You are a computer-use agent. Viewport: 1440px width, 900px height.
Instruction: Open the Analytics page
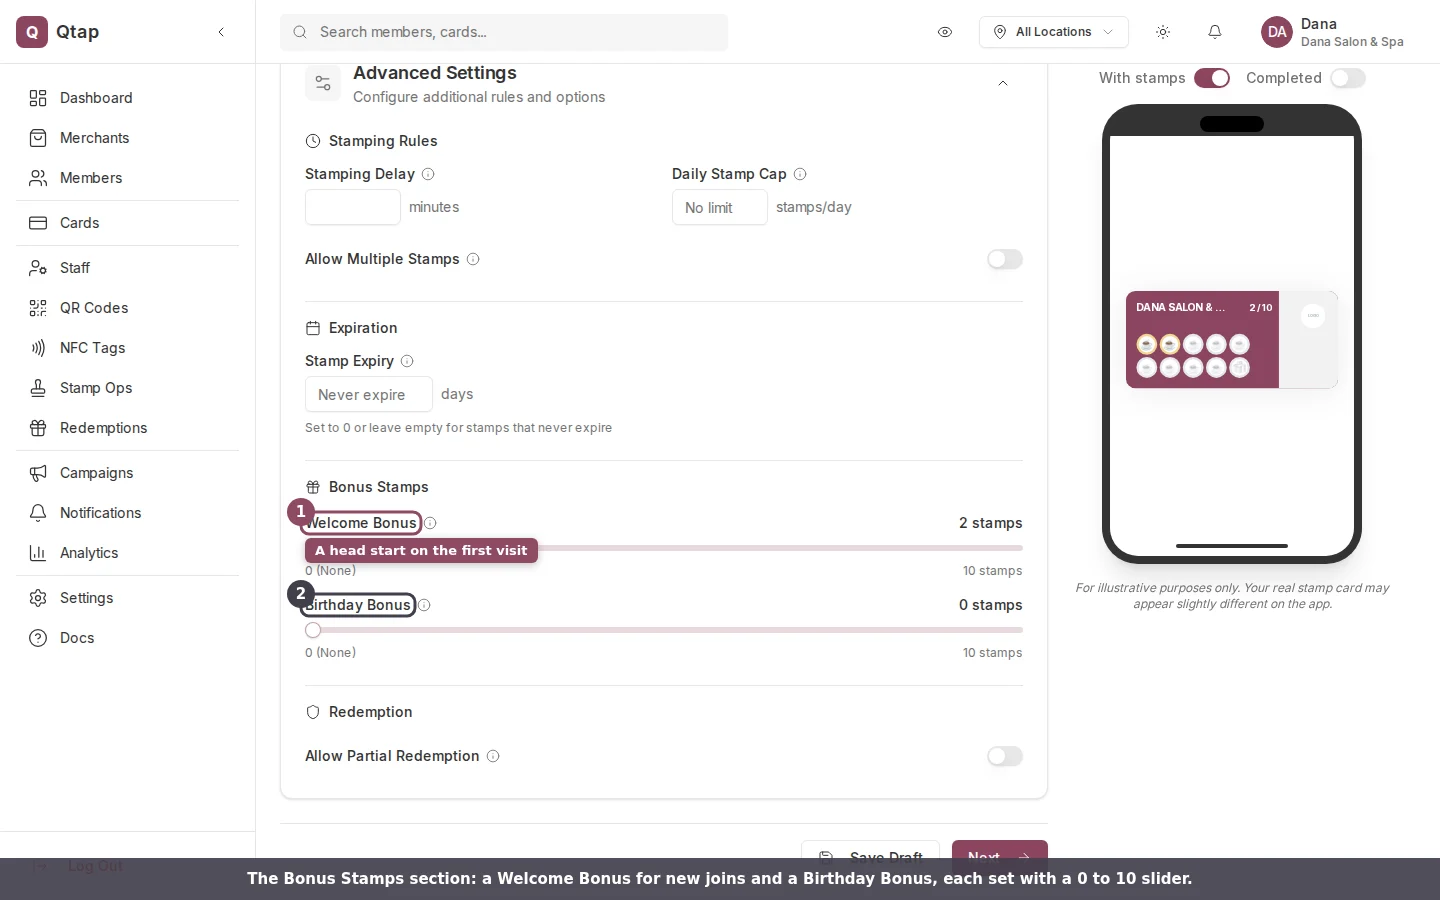point(127,553)
